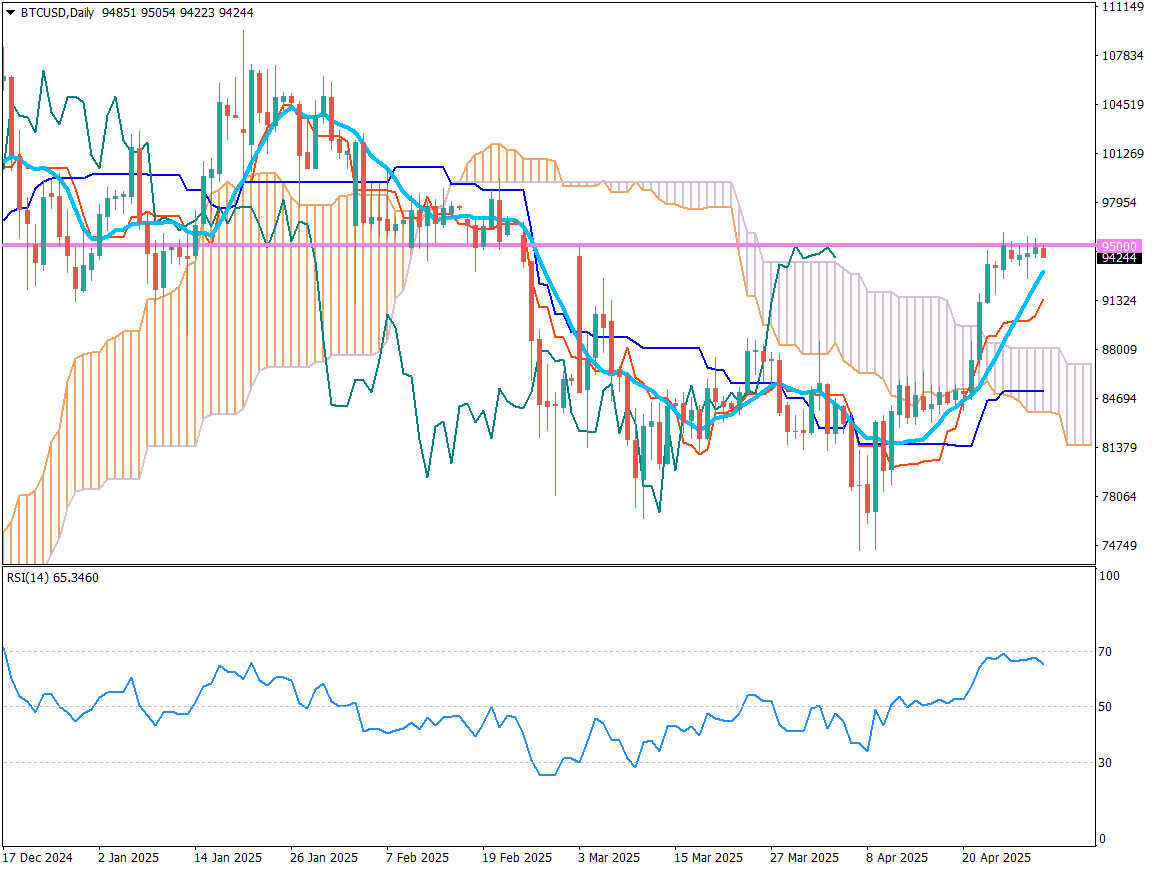Viewport: 1152px width, 870px height.
Task: Click the 17 Dec 2024 date label
Action: pyautogui.click(x=38, y=858)
